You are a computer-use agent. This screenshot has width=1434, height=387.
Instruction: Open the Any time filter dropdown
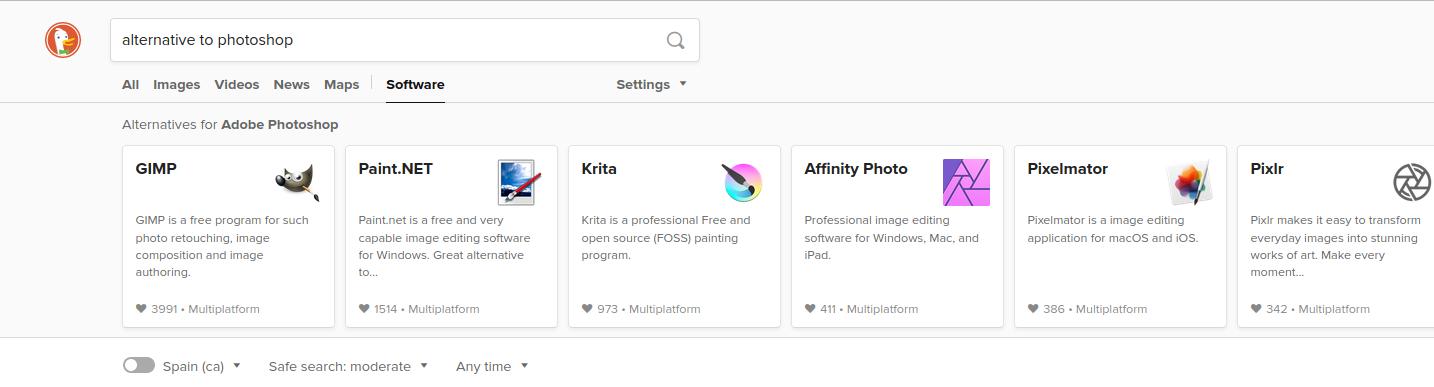click(x=492, y=367)
